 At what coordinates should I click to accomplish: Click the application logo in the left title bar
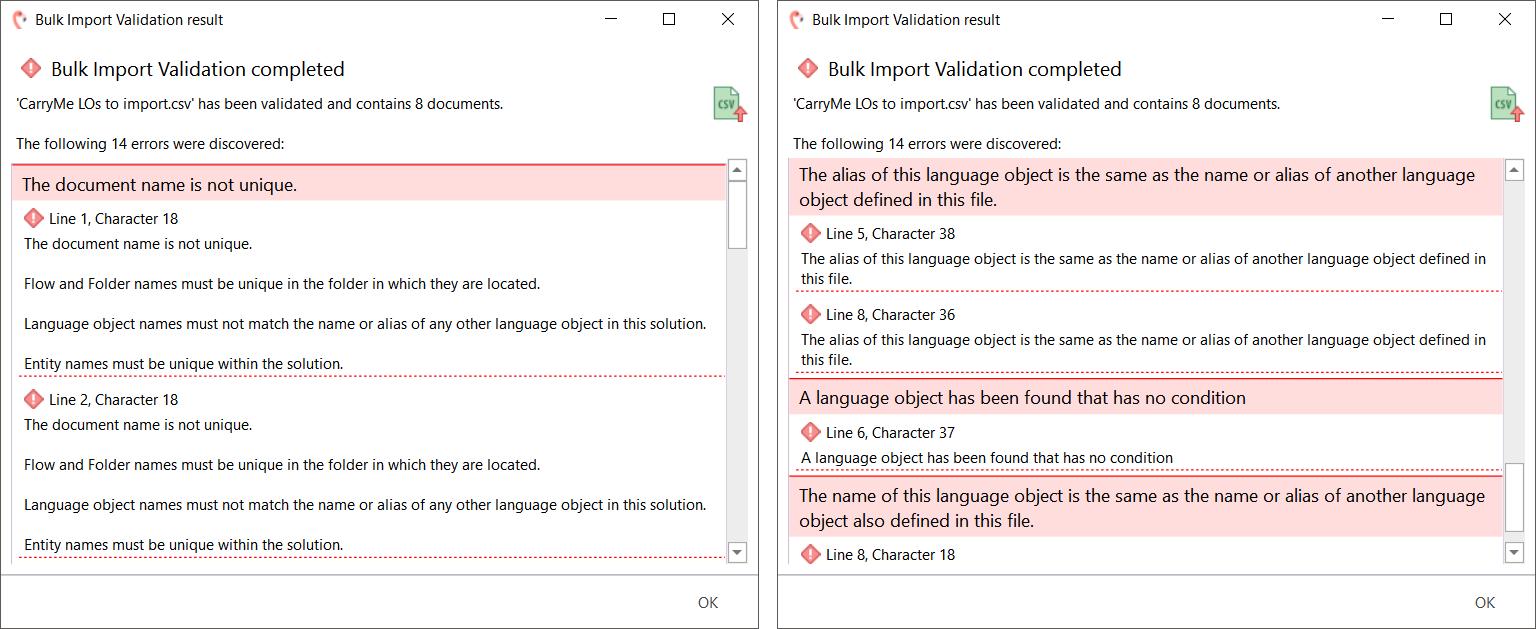tap(20, 19)
